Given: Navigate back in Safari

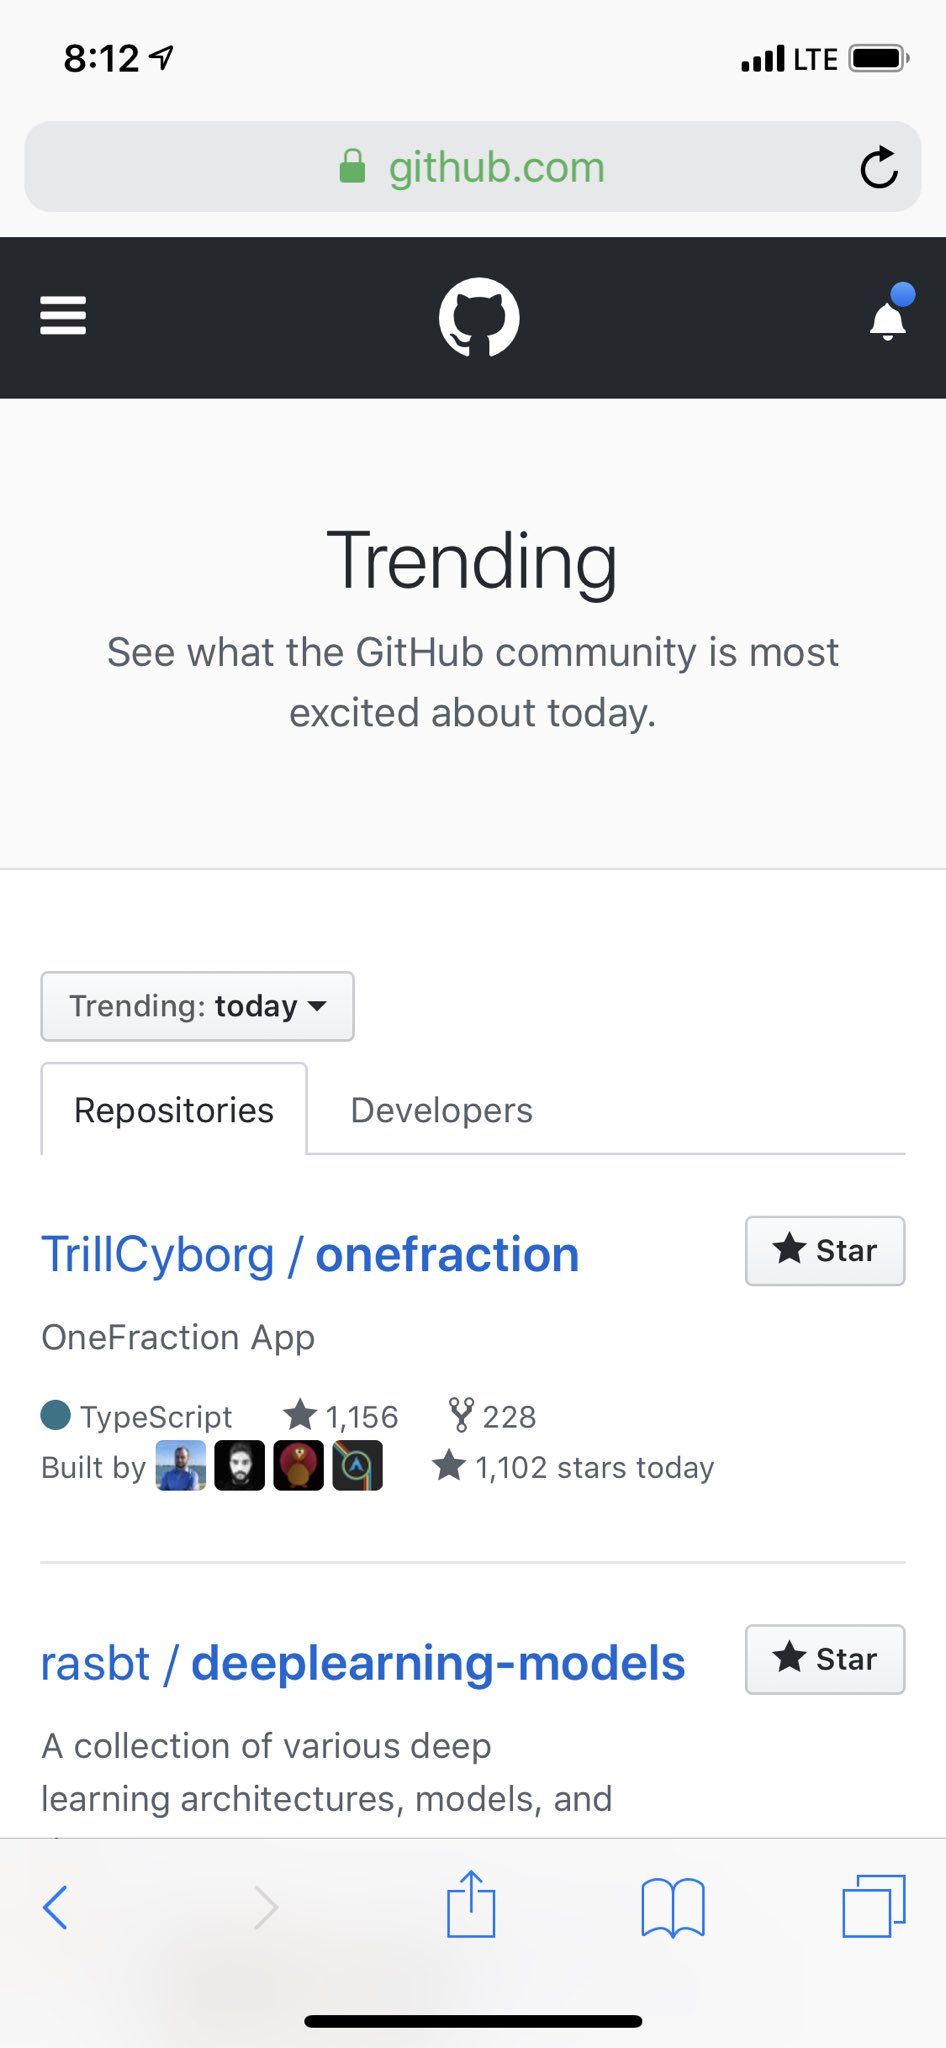Looking at the screenshot, I should pos(56,1906).
